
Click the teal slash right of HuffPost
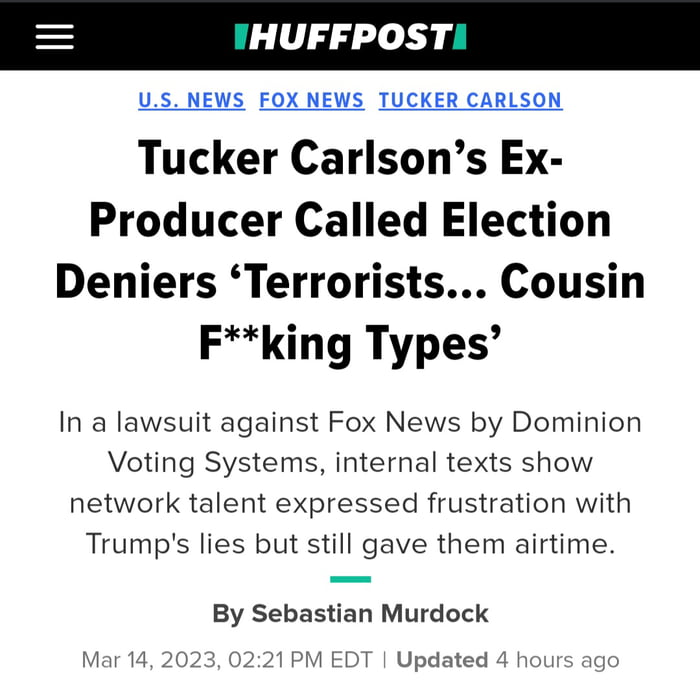460,37
